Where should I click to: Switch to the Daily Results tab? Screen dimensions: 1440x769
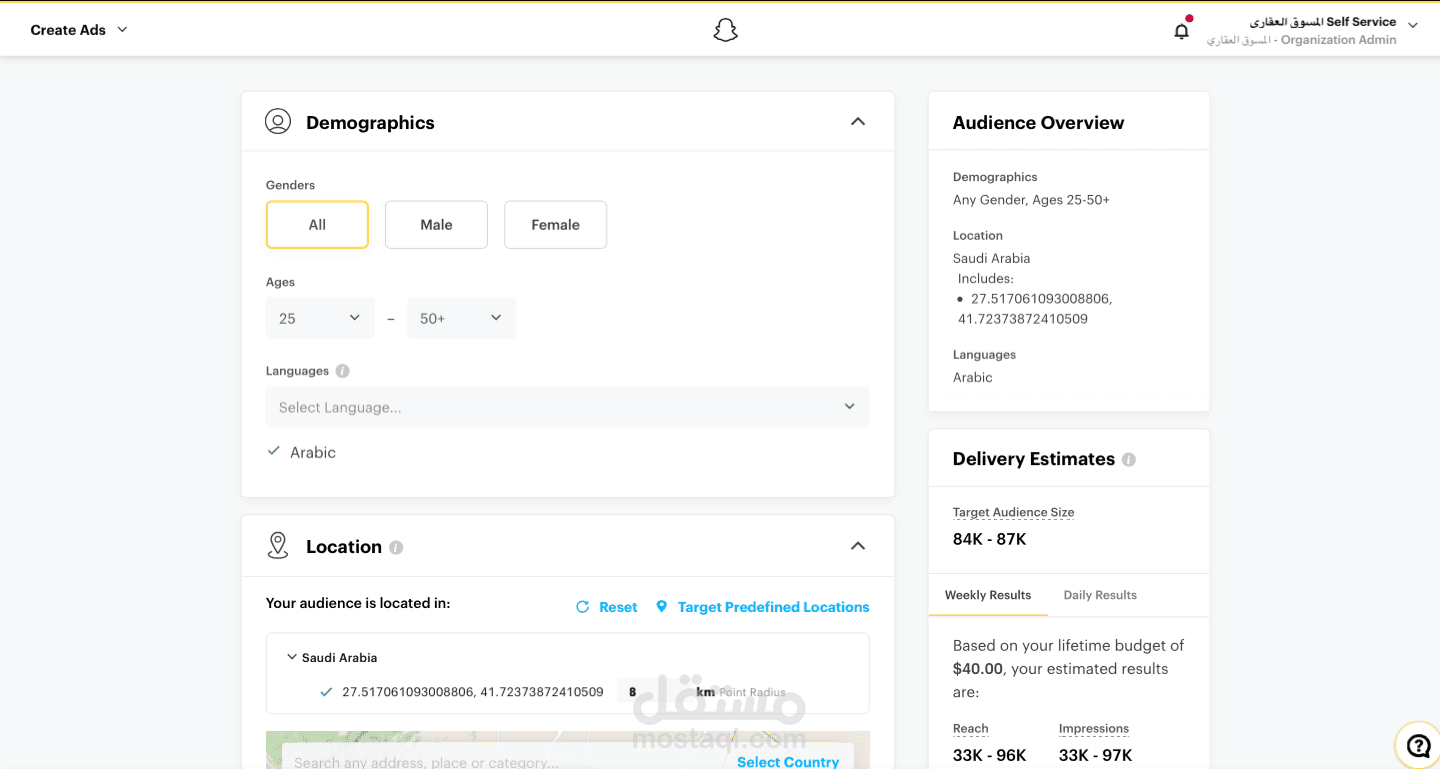coord(1100,595)
